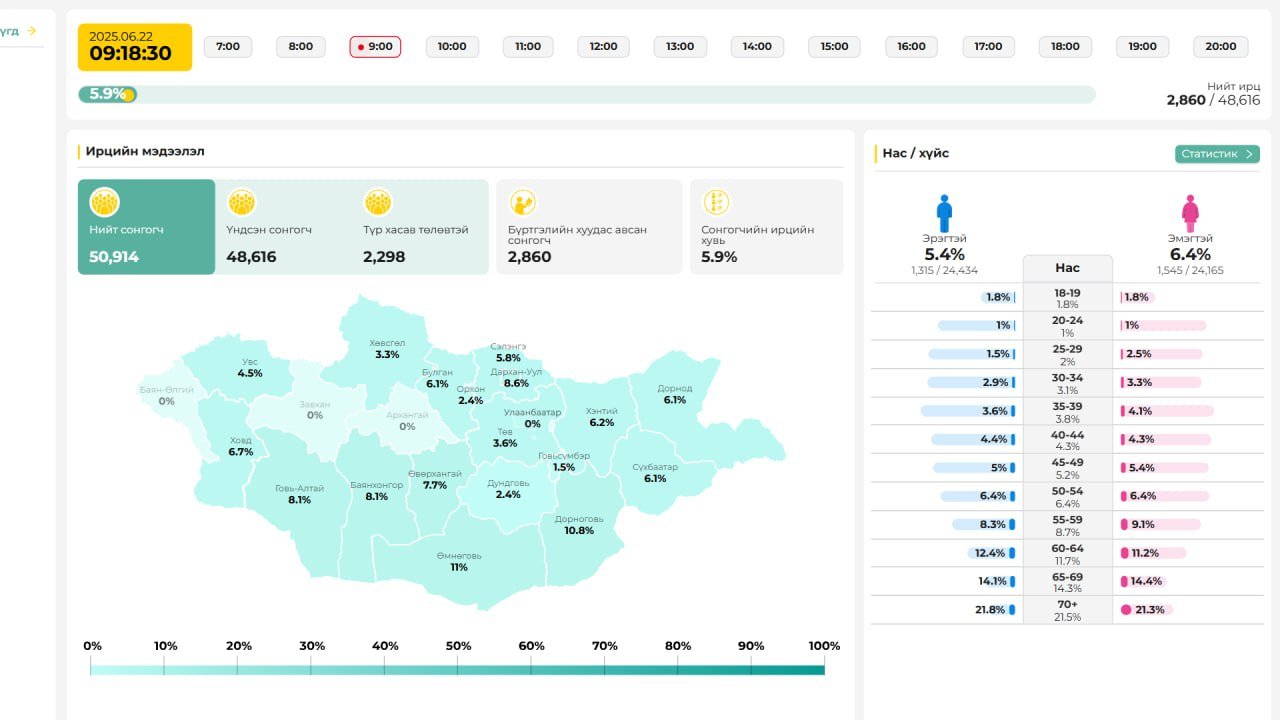Screen dimensions: 1280x720
Task: Select Ховд province showing 6.7%
Action: tap(240, 446)
